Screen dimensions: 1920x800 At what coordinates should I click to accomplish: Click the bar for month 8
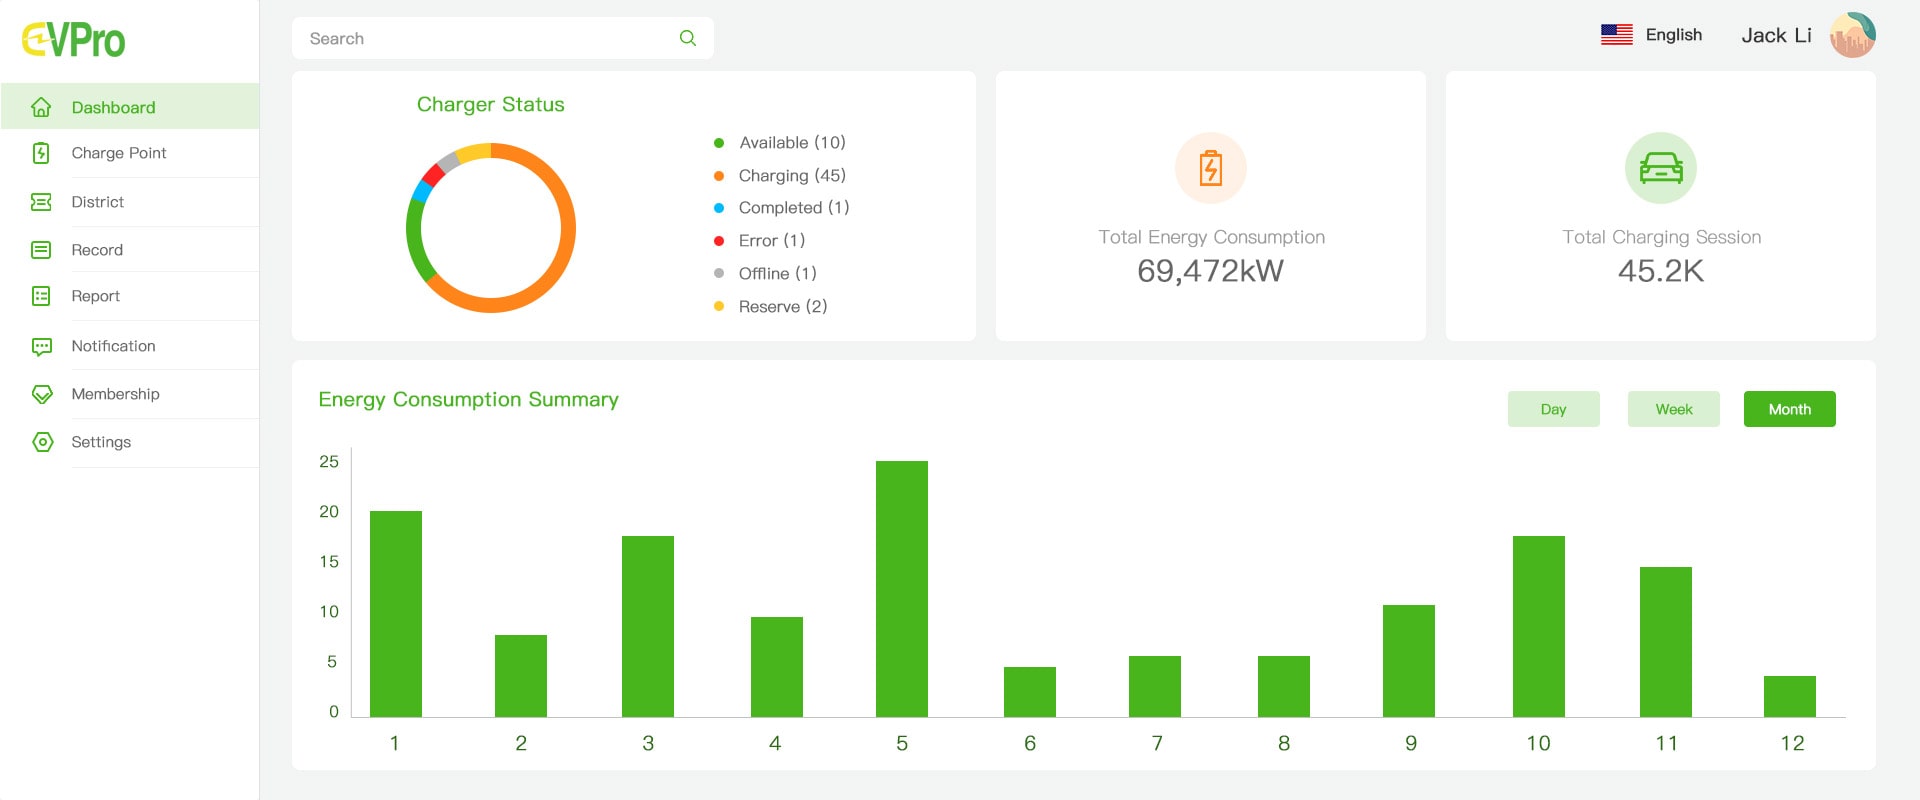(x=1284, y=686)
